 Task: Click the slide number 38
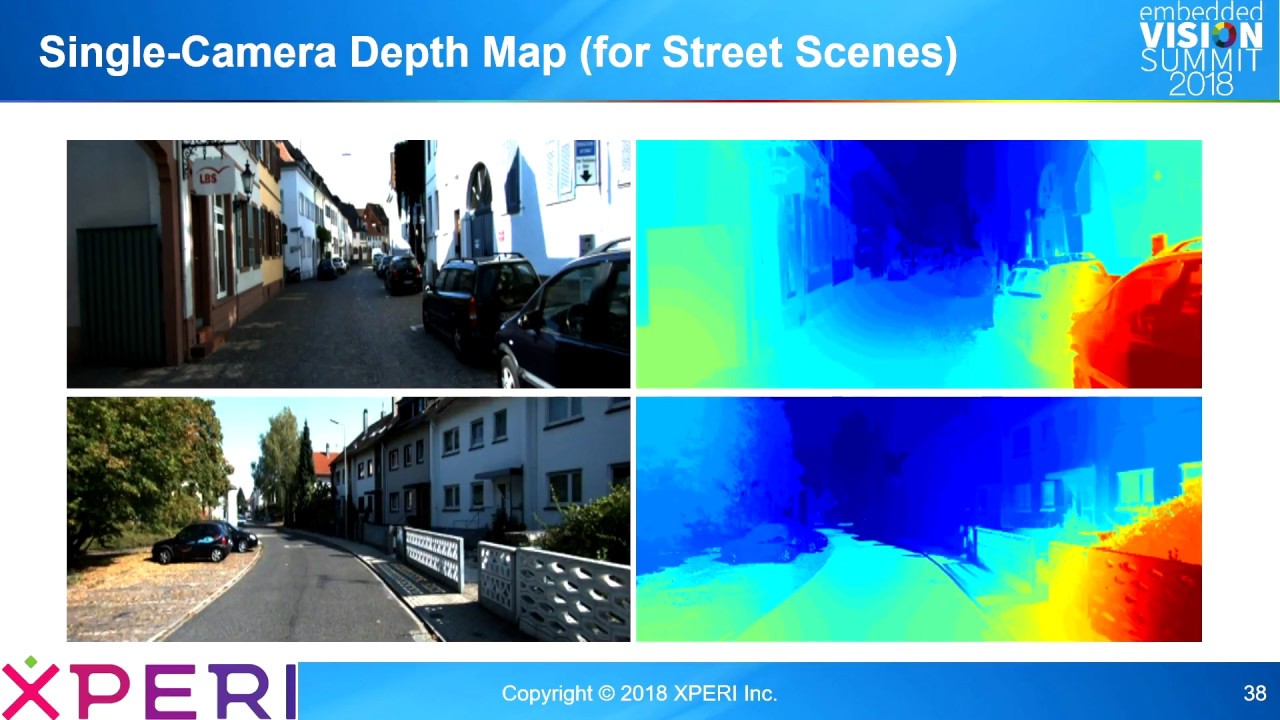[x=1254, y=693]
